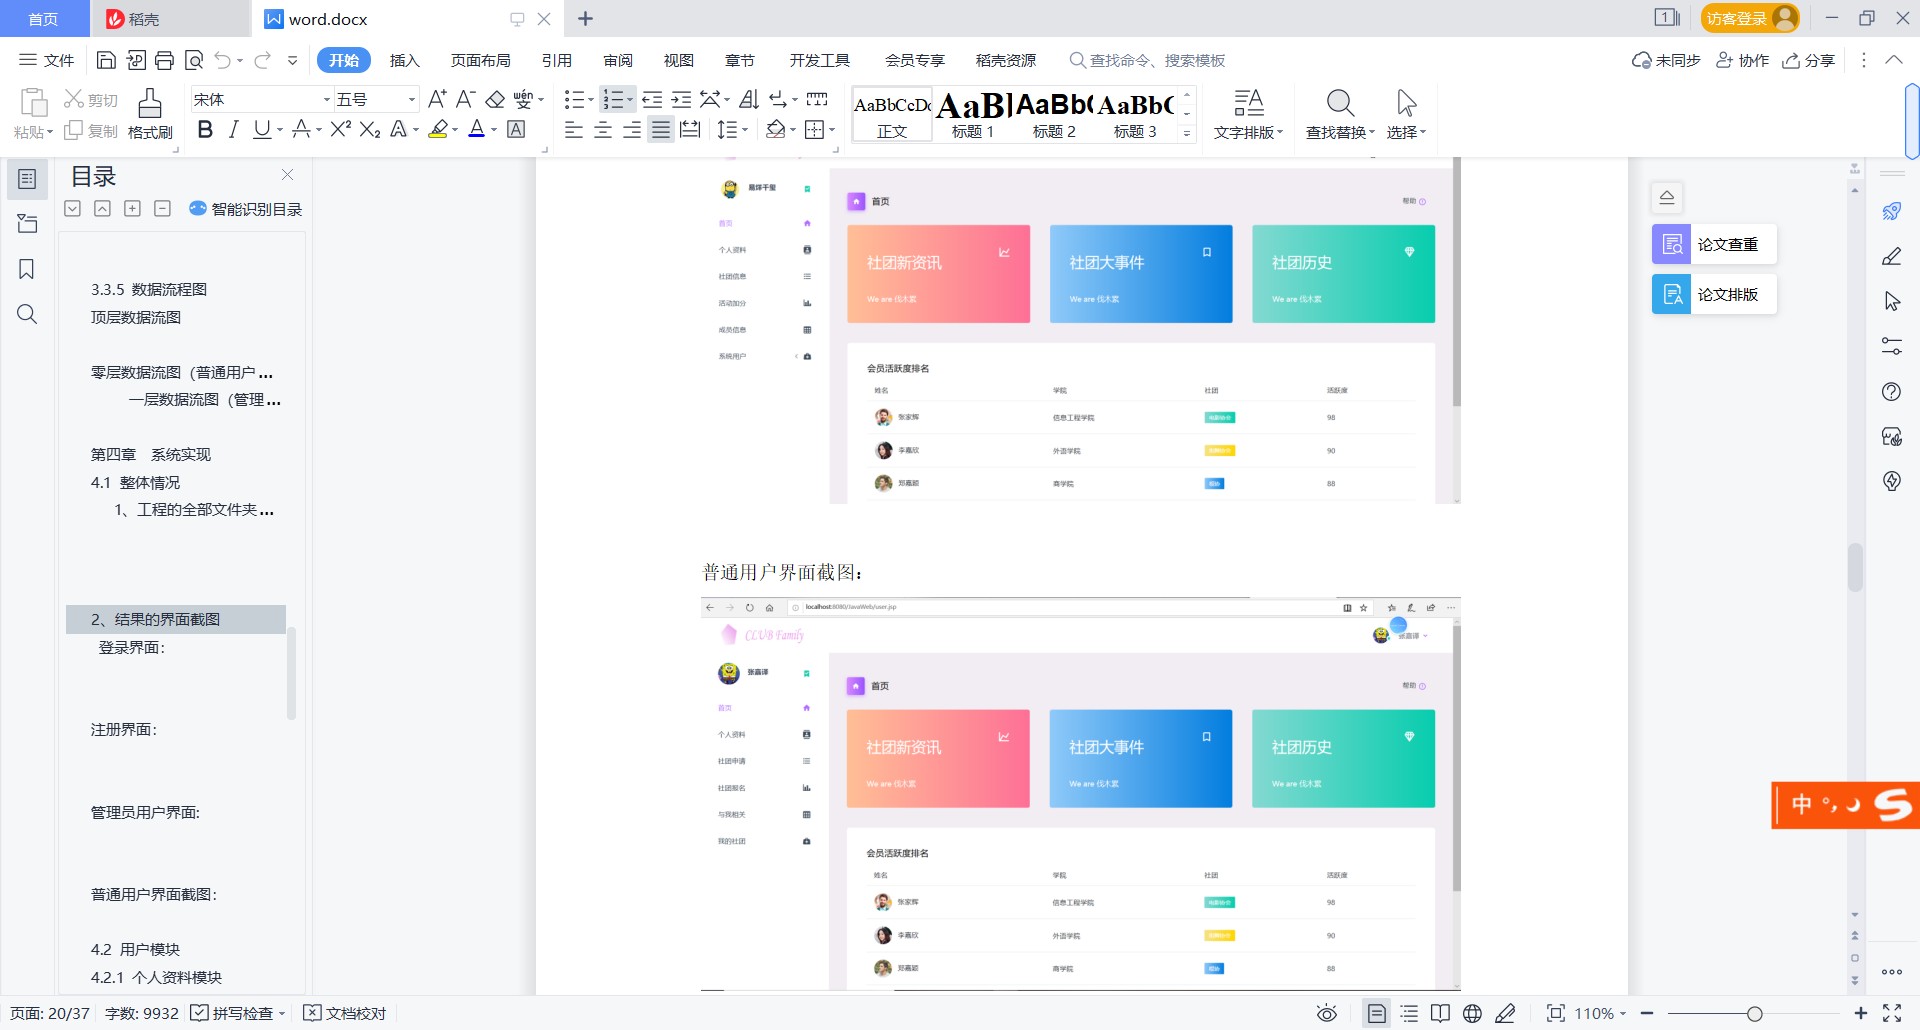Toggle justified paragraph alignment
The image size is (1920, 1030).
coord(660,130)
